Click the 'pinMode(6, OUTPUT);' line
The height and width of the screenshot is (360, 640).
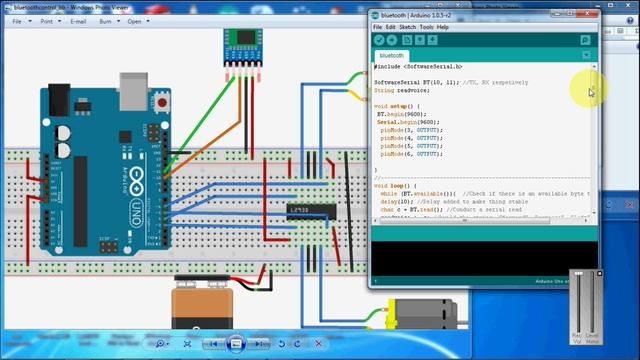click(x=411, y=154)
